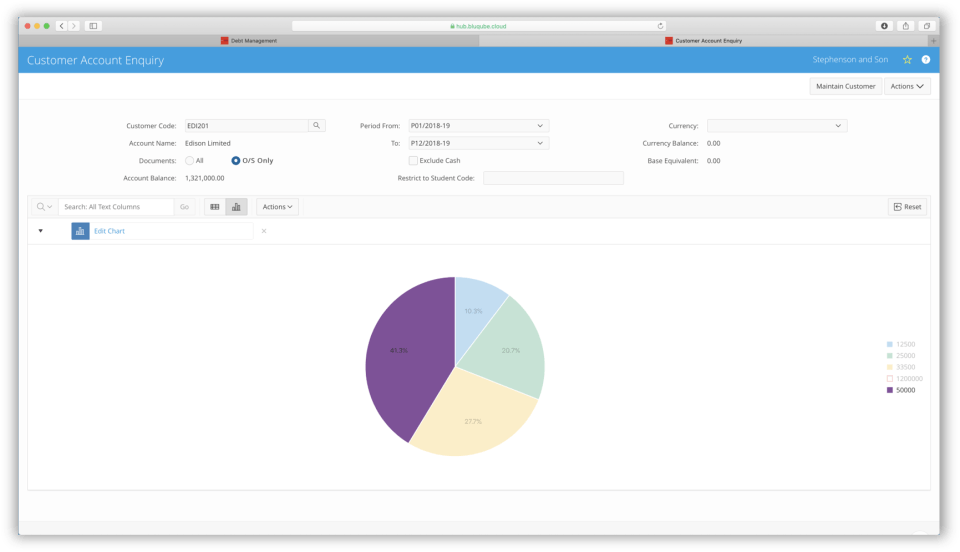The width and height of the screenshot is (960, 552).
Task: Switch to the Debt Management tab
Action: pyautogui.click(x=249, y=41)
